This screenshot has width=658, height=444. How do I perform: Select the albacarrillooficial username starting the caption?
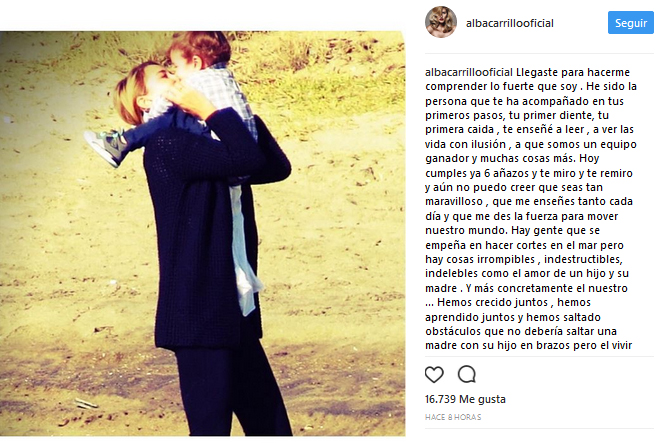click(x=469, y=73)
